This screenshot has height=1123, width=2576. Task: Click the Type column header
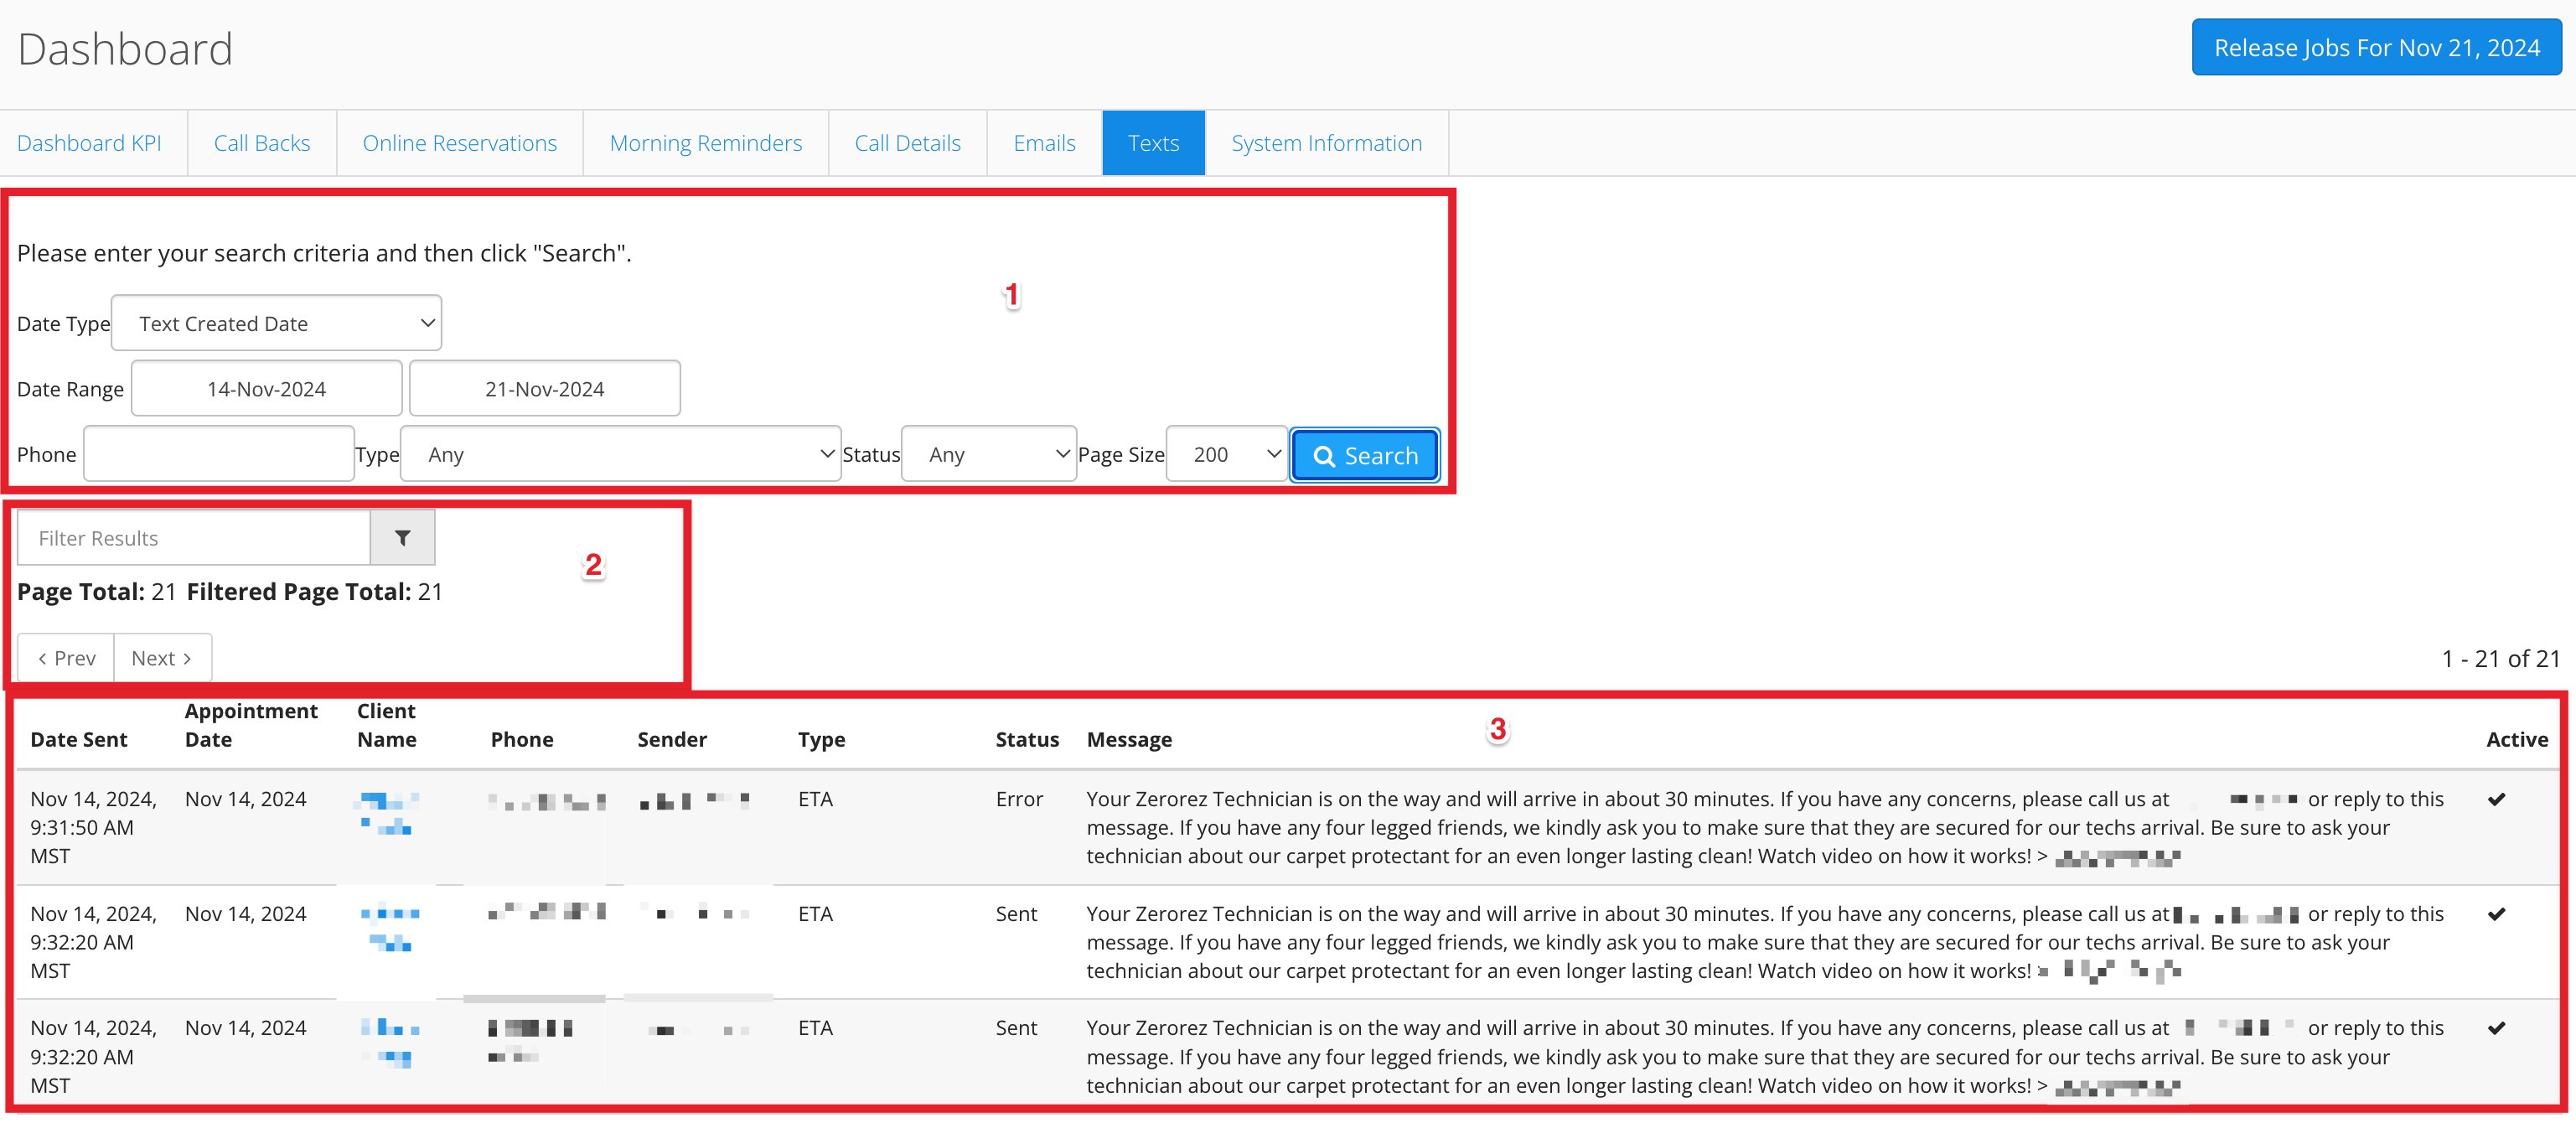coord(822,739)
